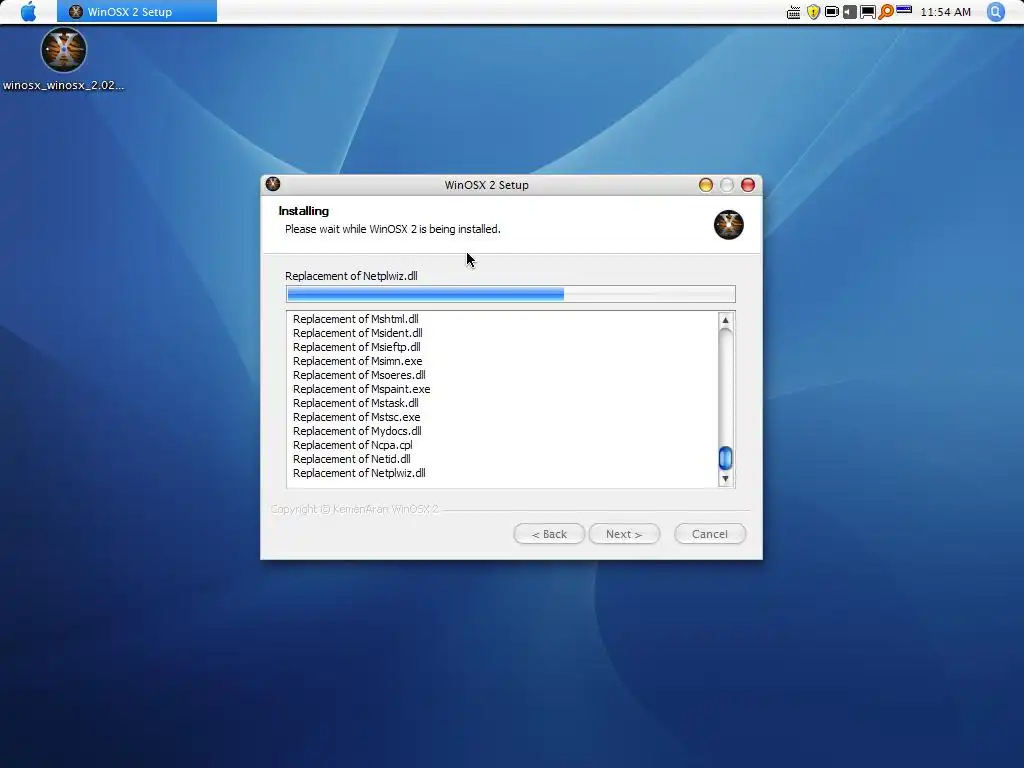Select 'Replacement of Netplwiz.dll' row in log list
Screen dimensions: 1024x768
[x=359, y=473]
